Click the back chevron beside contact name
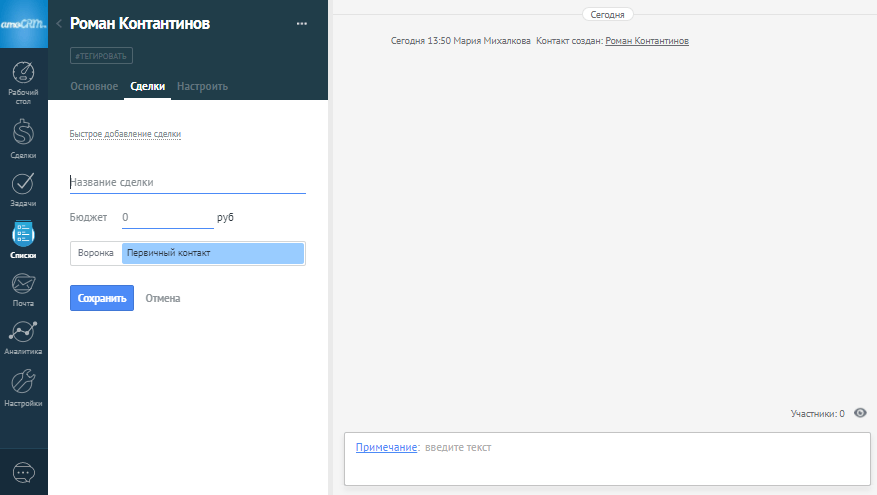This screenshot has height=495, width=877. coord(59,23)
